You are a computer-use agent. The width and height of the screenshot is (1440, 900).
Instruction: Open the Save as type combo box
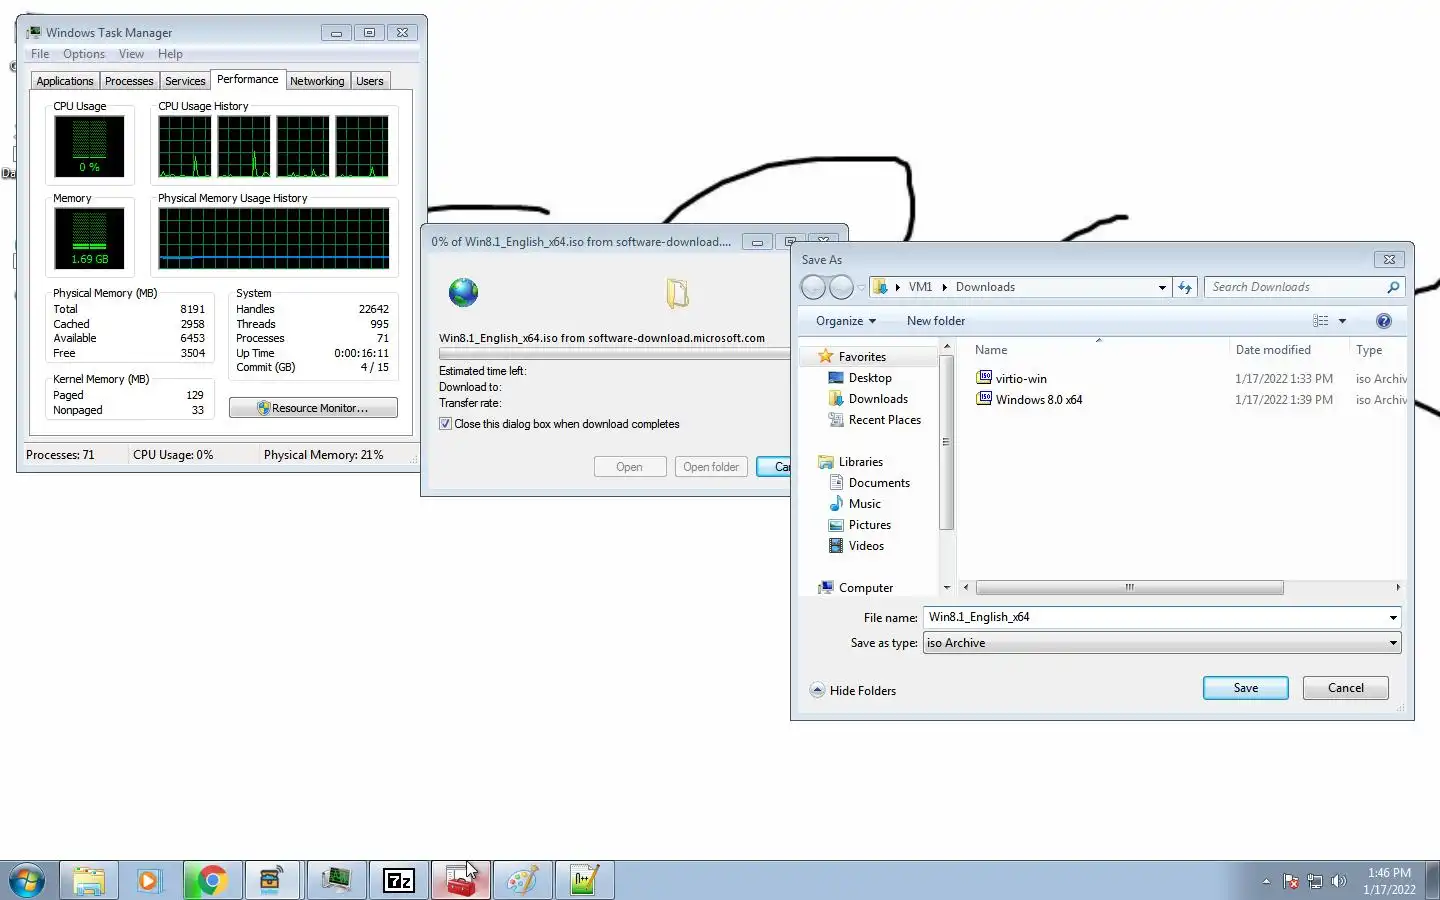(1162, 643)
